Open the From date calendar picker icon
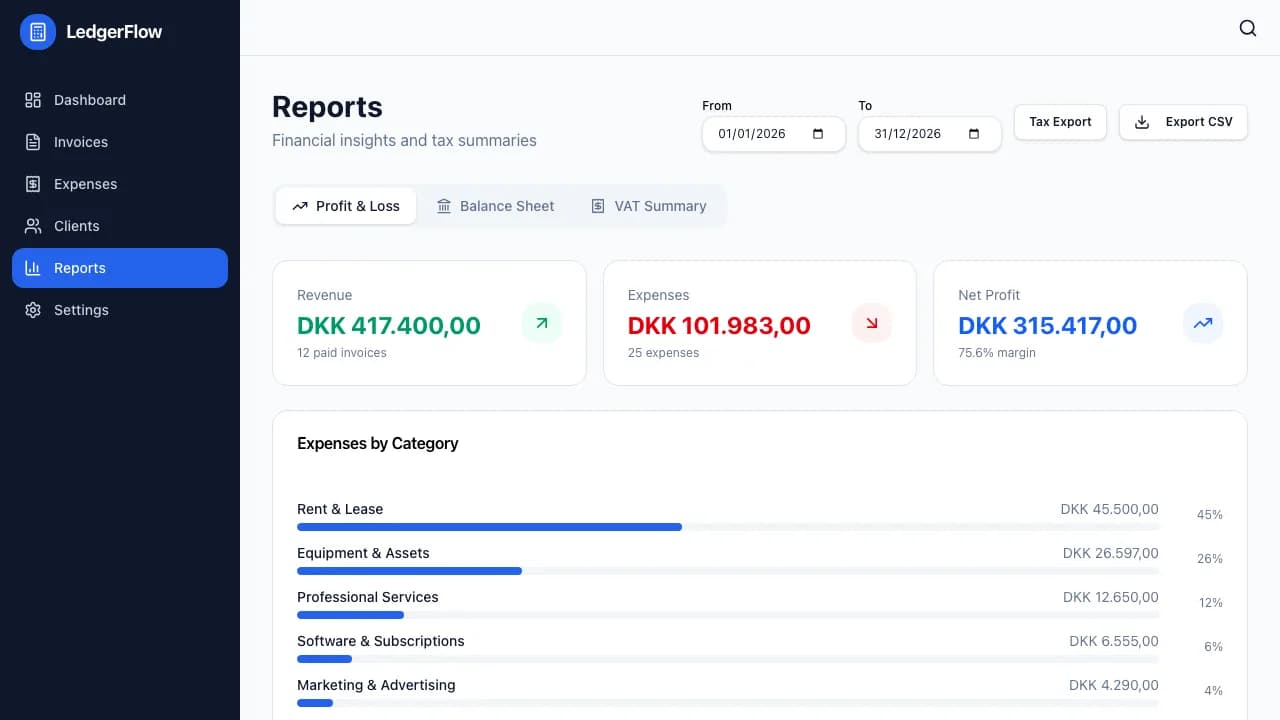This screenshot has height=720, width=1280. pyautogui.click(x=818, y=134)
